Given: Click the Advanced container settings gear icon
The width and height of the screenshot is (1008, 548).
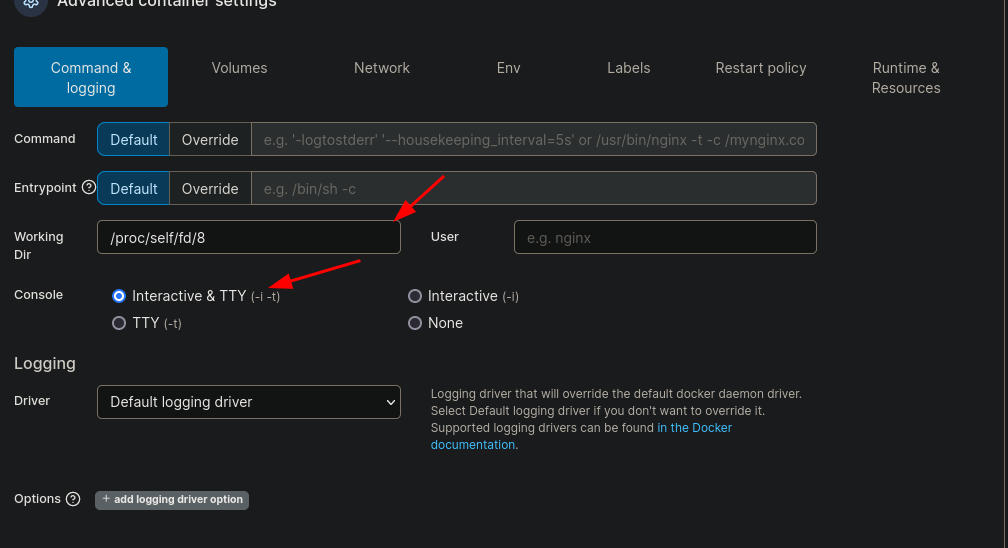Looking at the screenshot, I should tap(31, 4).
